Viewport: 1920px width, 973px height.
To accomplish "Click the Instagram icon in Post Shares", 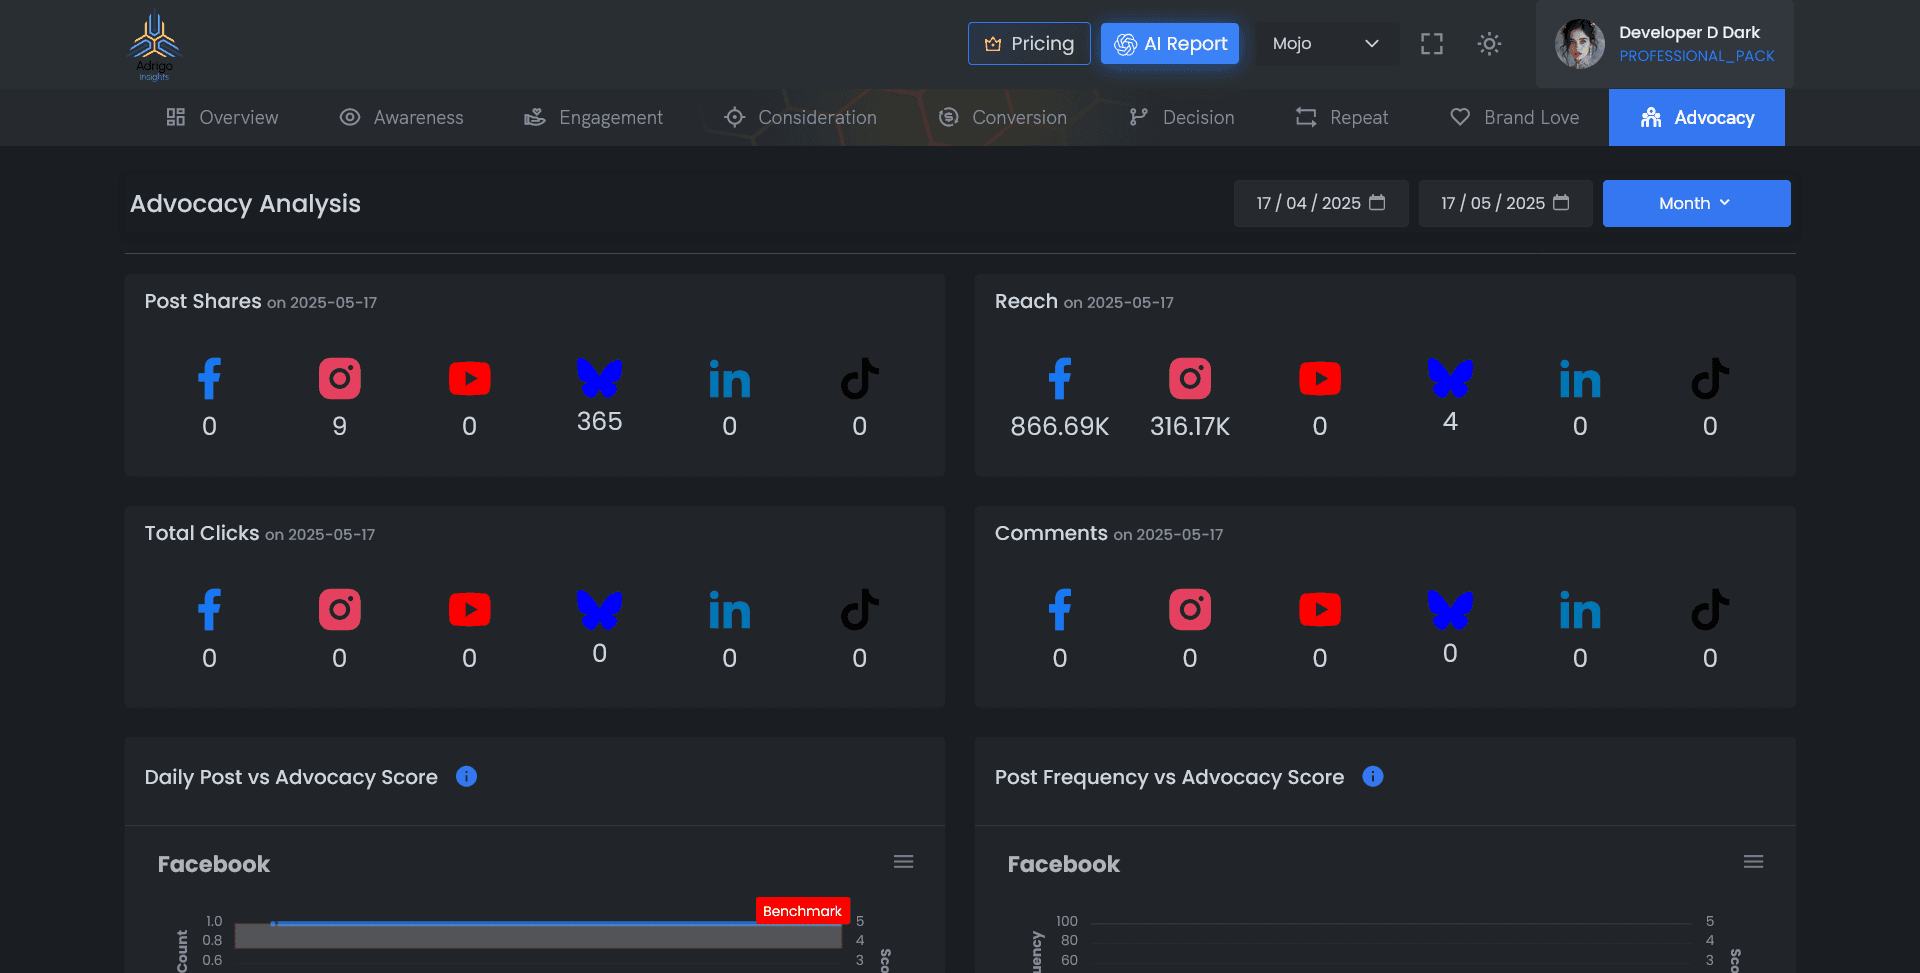I will (x=340, y=379).
